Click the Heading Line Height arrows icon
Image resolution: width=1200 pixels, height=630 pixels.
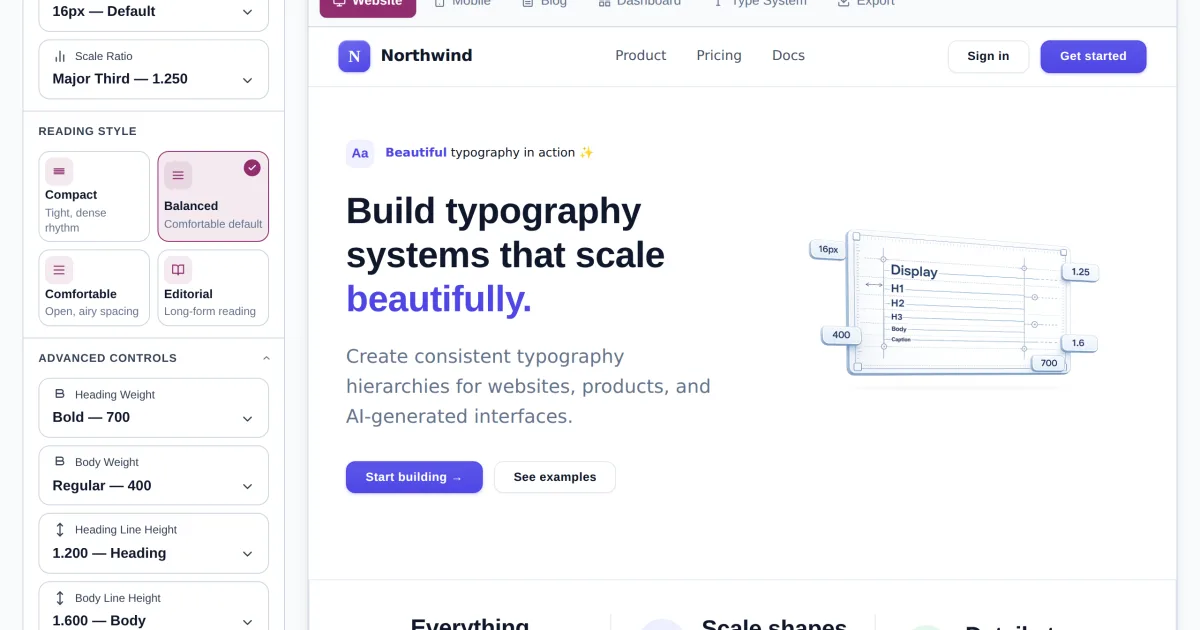[x=60, y=530]
